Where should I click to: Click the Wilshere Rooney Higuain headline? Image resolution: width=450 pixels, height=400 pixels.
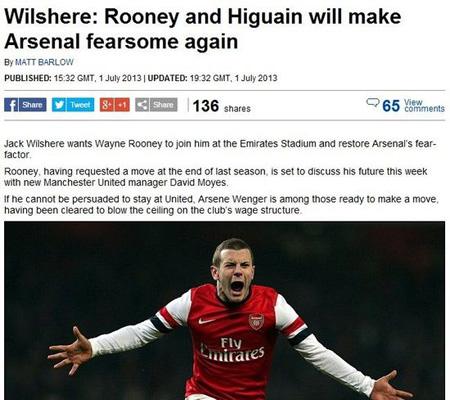[x=203, y=29]
